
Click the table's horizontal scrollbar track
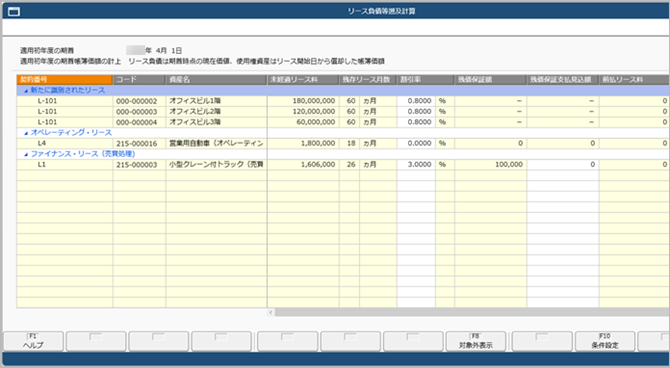pyautogui.click(x=472, y=313)
